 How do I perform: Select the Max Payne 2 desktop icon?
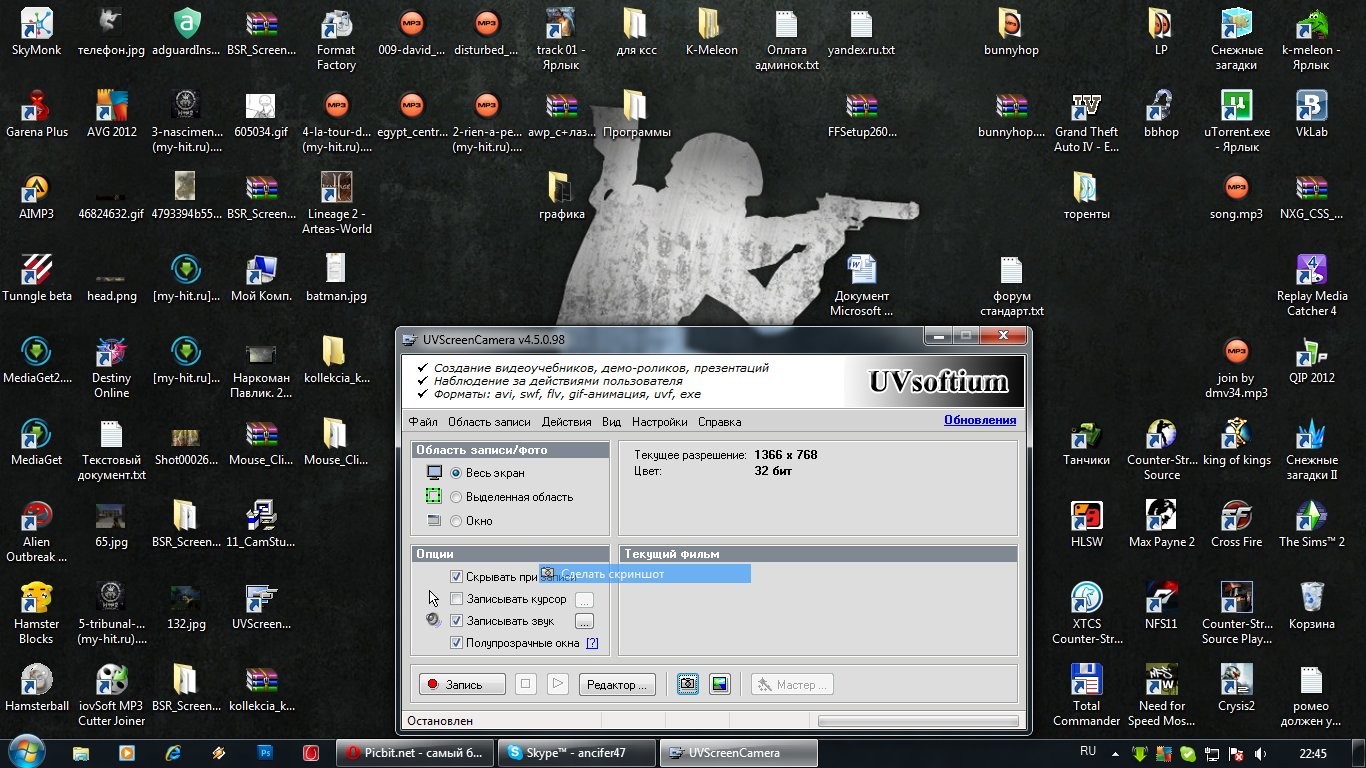(x=1161, y=524)
